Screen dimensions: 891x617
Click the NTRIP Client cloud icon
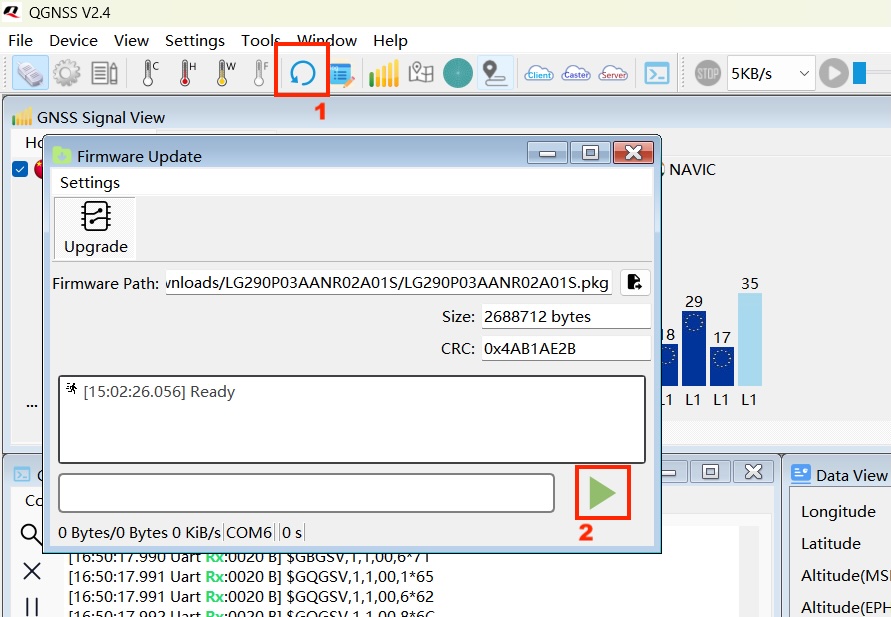point(539,73)
